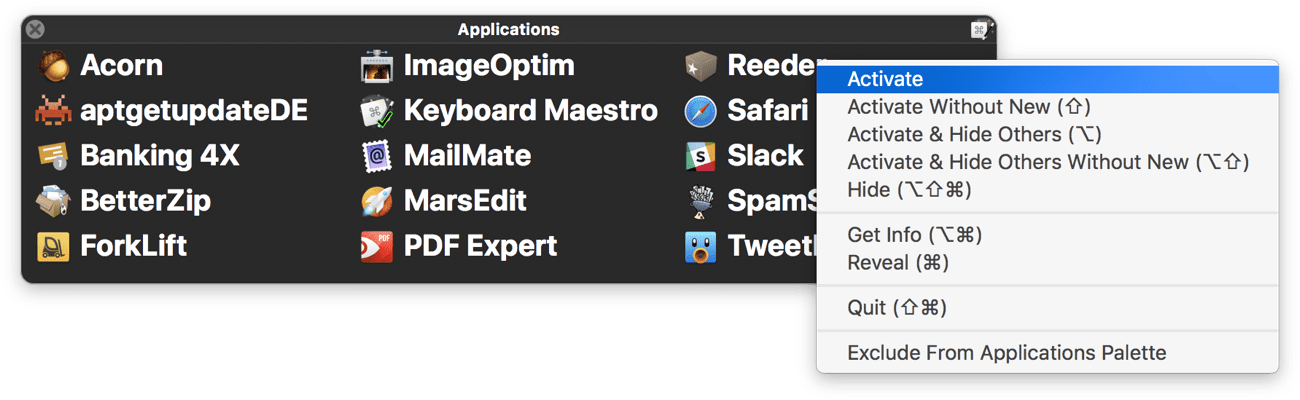
Task: Click the Banking 4X icon
Action: 53,156
